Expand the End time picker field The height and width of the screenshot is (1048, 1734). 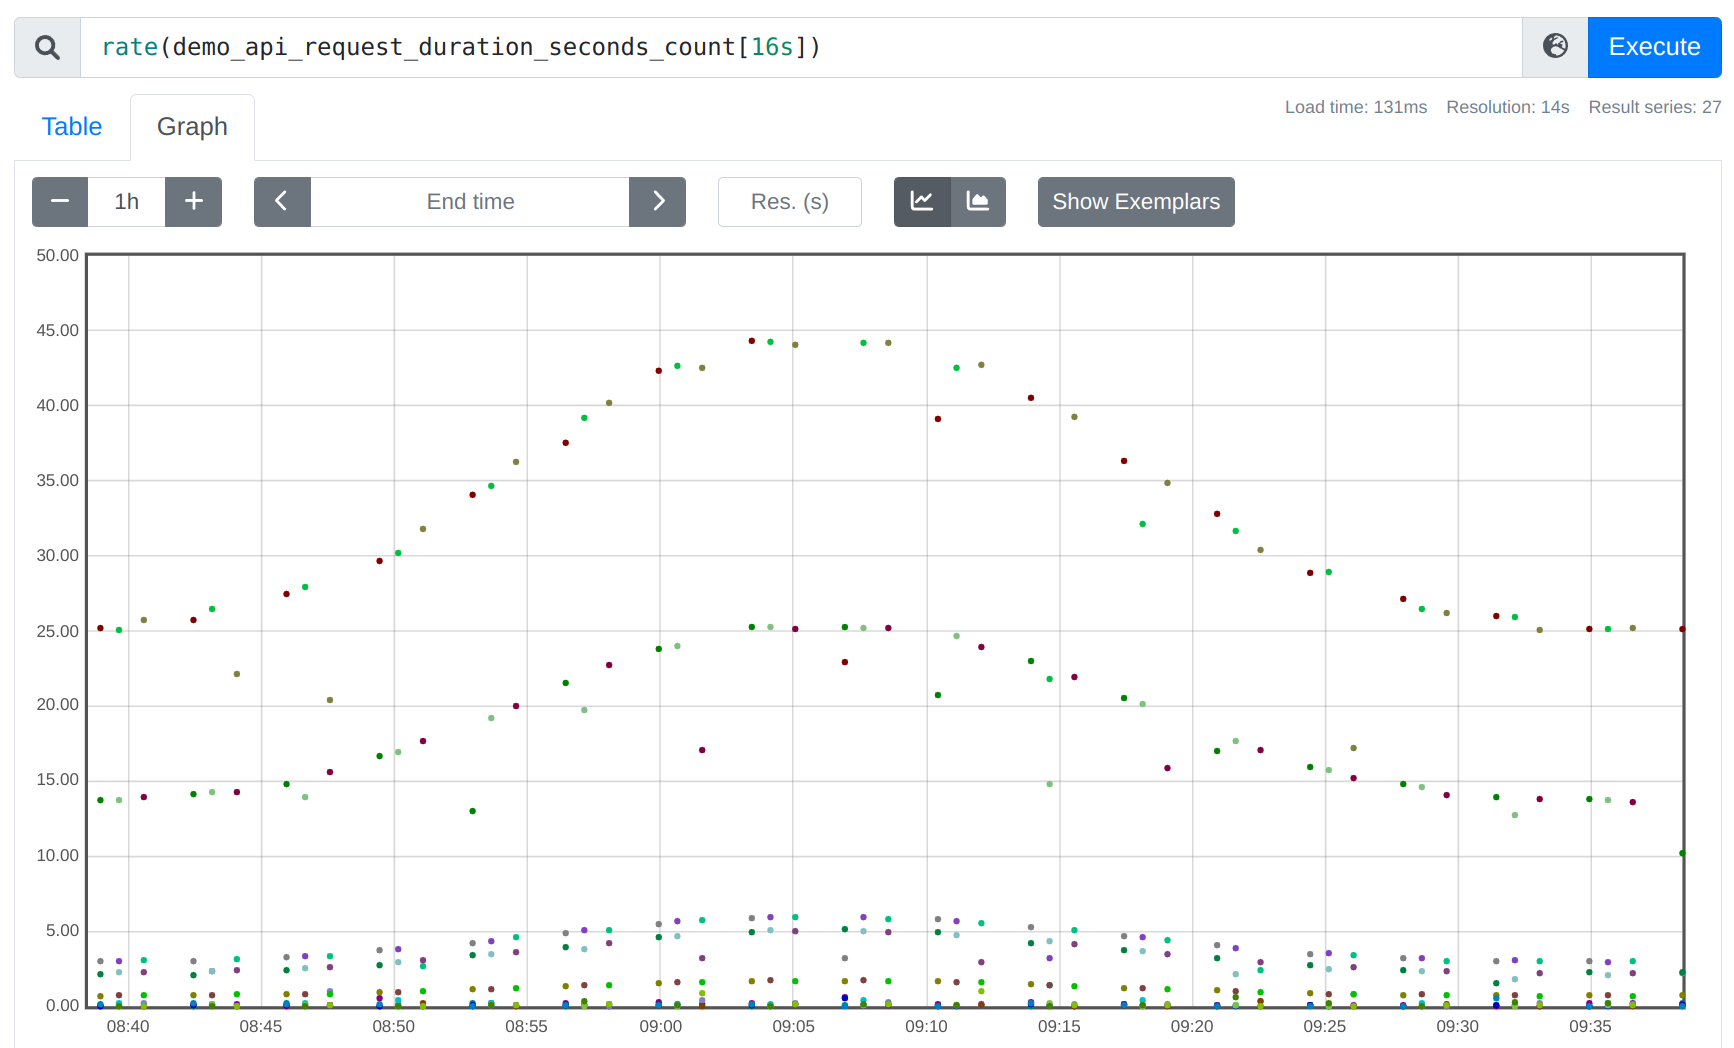pos(470,201)
